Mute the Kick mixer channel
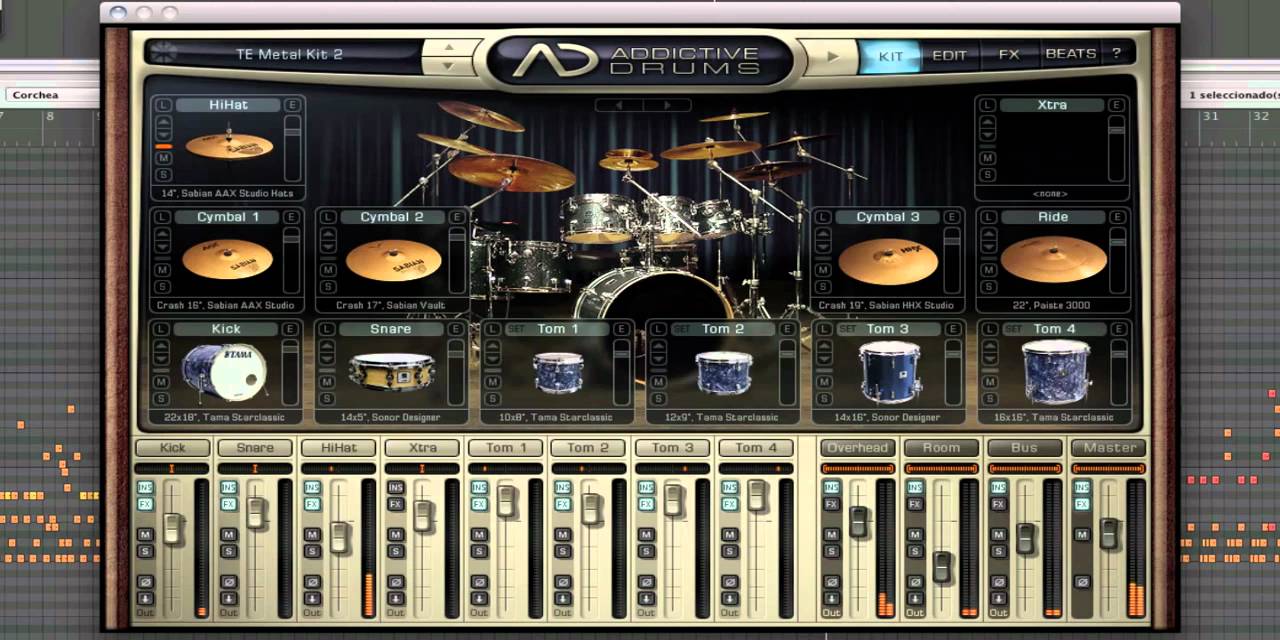The width and height of the screenshot is (1280, 640). click(145, 535)
